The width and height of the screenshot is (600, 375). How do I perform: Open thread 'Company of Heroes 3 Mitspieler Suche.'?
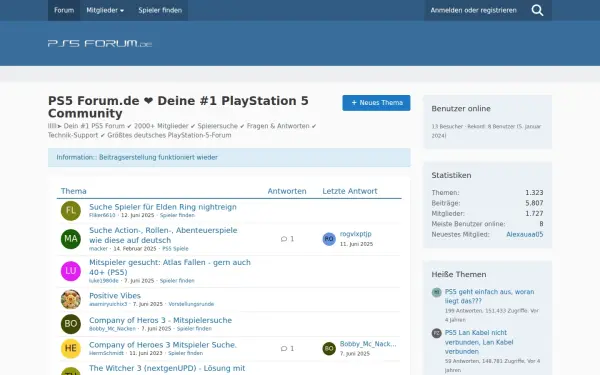pyautogui.click(x=163, y=345)
